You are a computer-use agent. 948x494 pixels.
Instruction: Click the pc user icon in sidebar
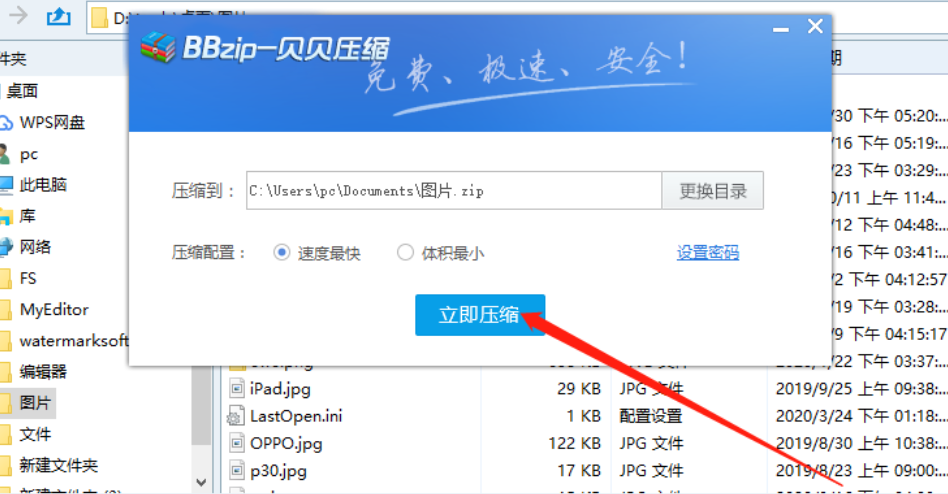5,154
